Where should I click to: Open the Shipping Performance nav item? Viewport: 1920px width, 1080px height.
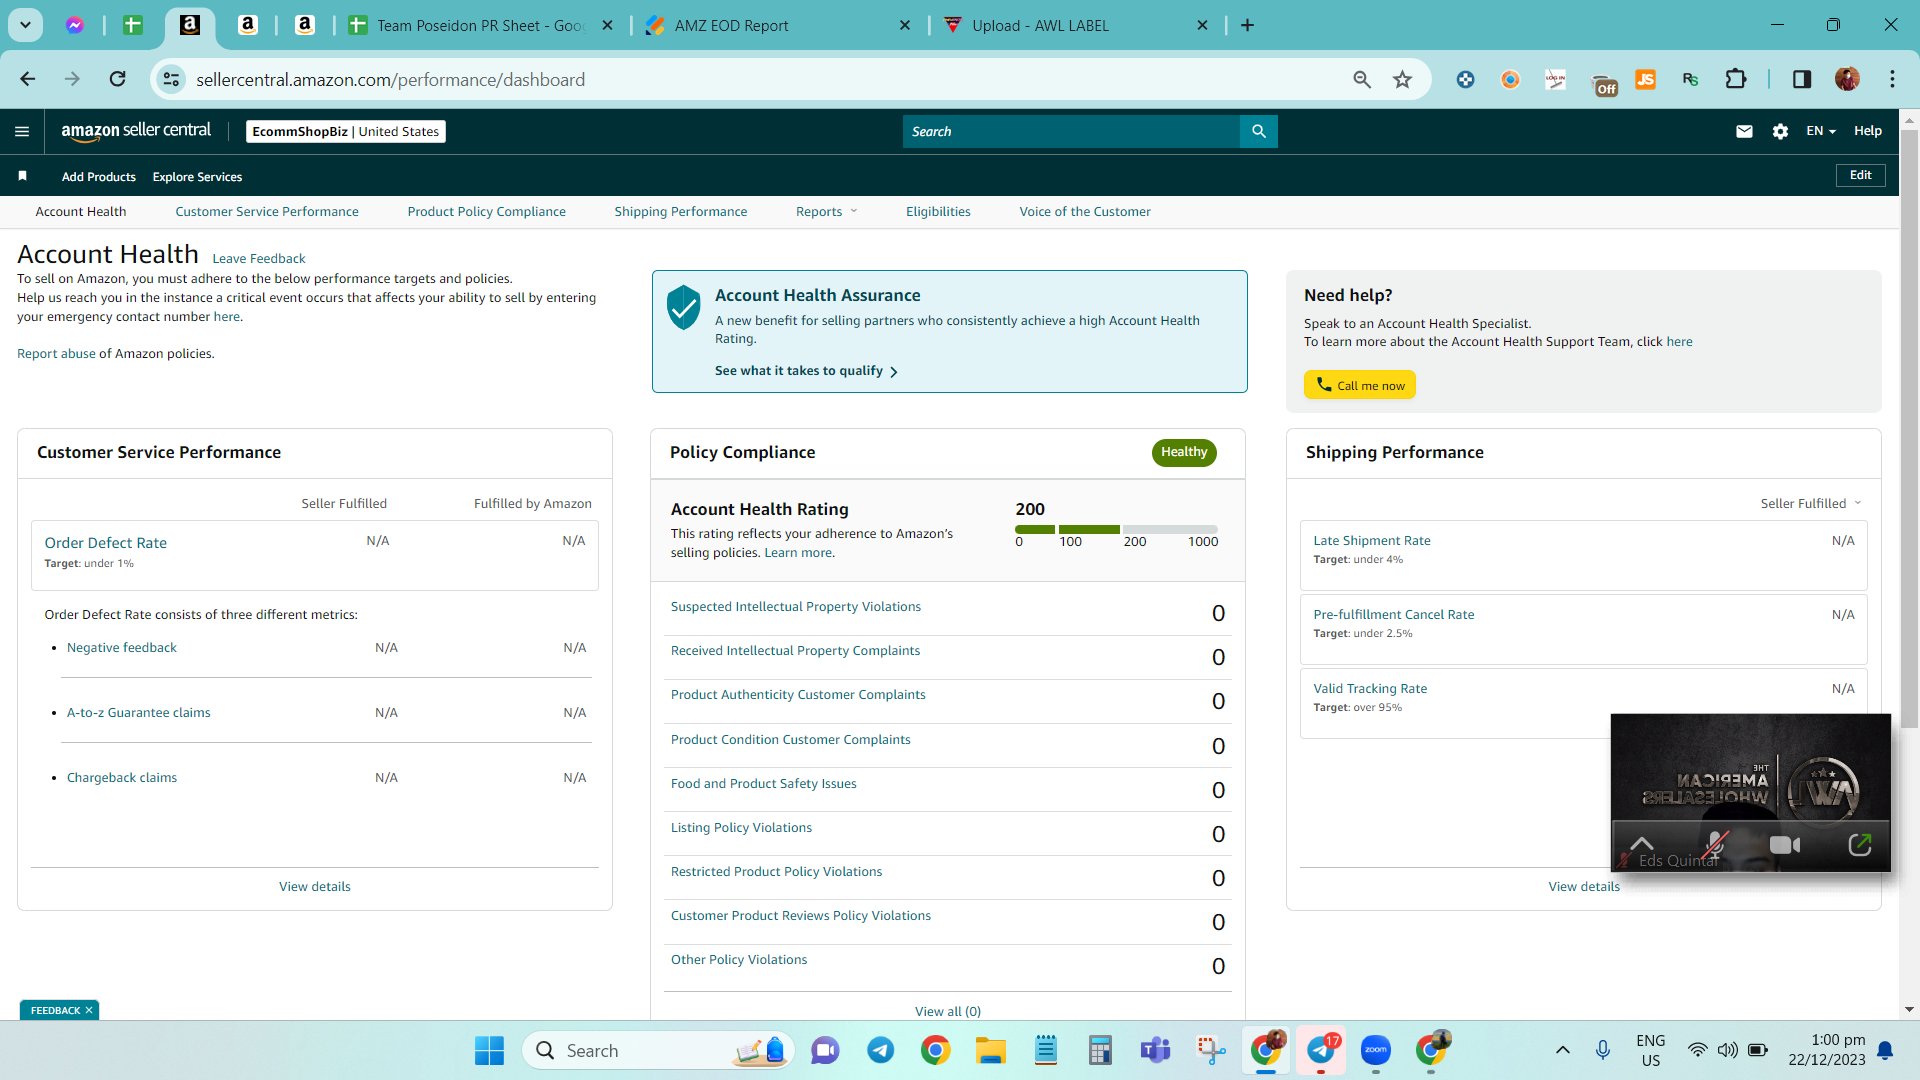point(681,211)
